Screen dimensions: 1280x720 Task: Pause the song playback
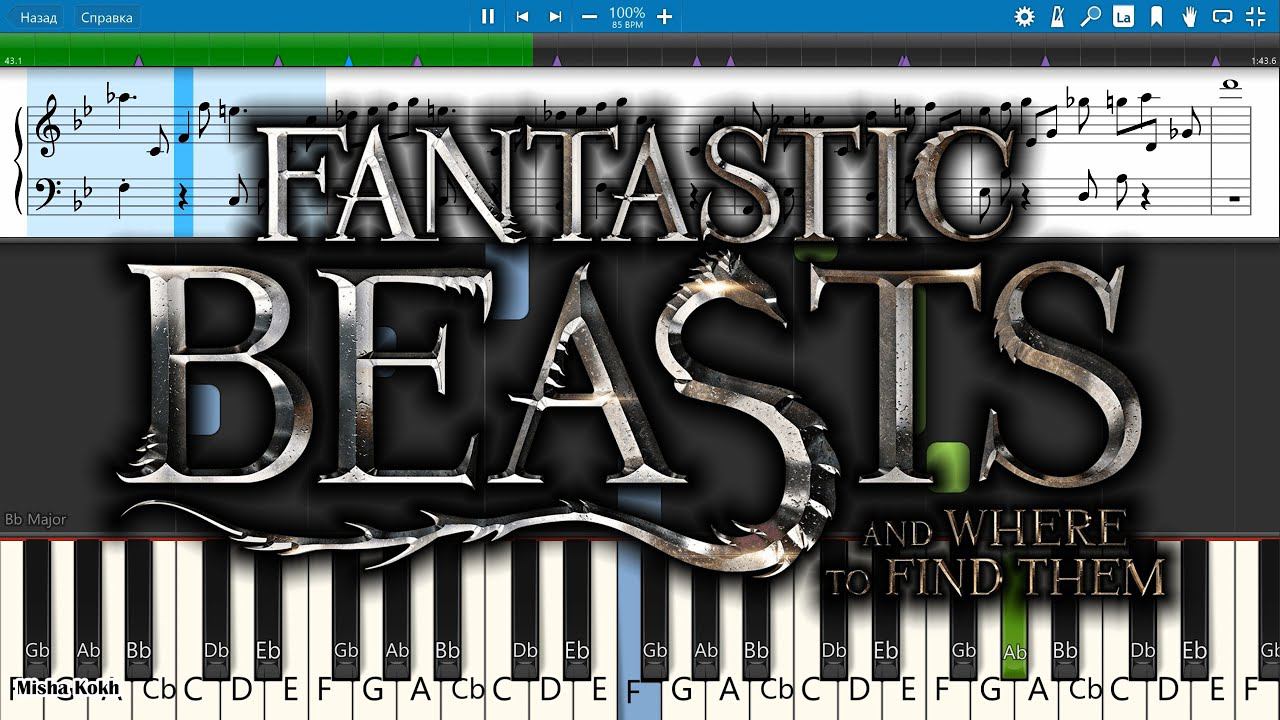pos(488,16)
